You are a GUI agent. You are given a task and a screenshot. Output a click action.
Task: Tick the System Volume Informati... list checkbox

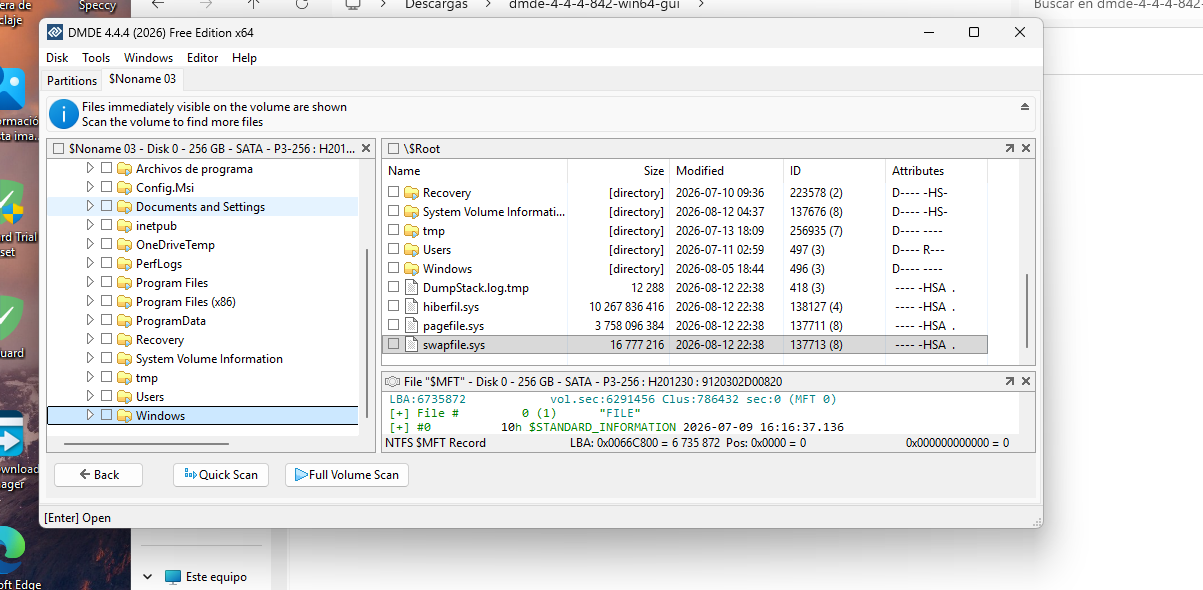point(394,212)
